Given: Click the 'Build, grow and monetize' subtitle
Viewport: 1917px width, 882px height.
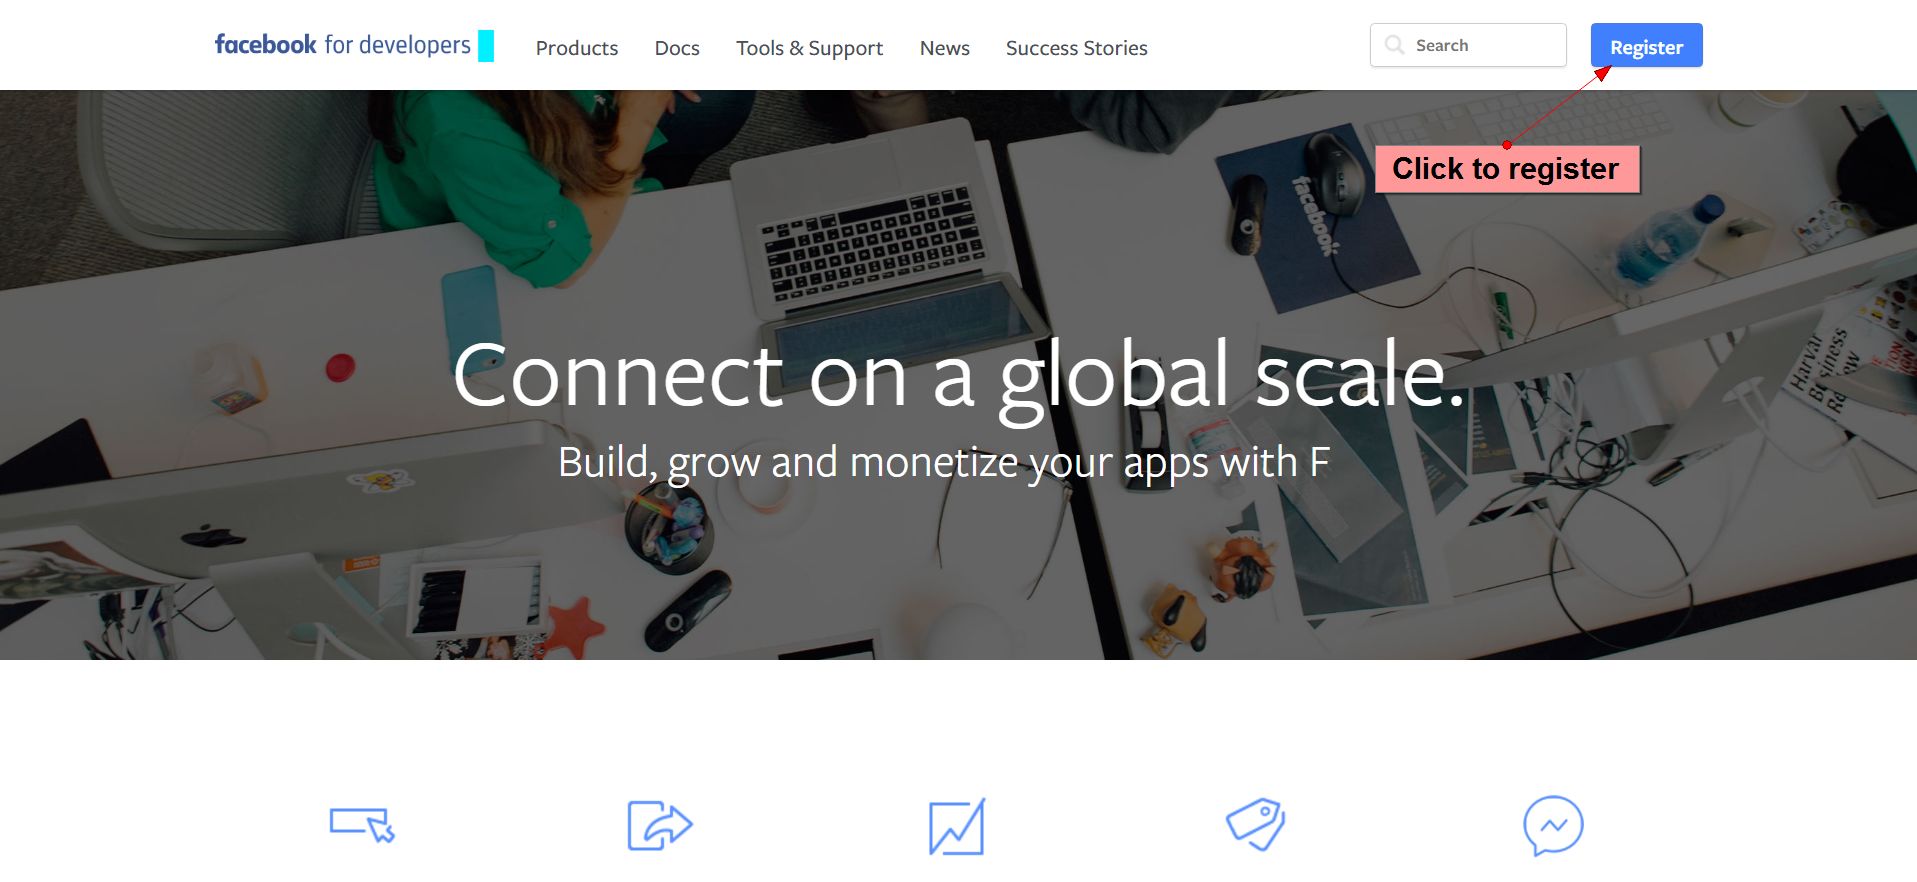Looking at the screenshot, I should [944, 463].
